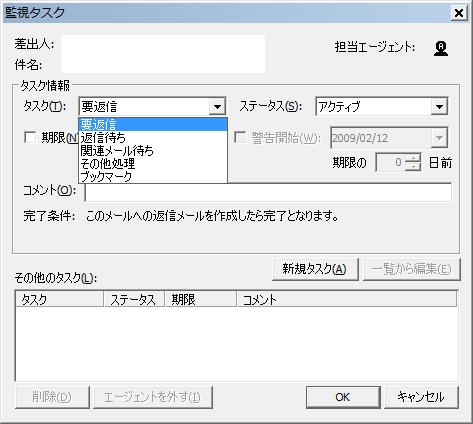Click the コメント input field
This screenshot has width=473, height=424.
(x=268, y=192)
